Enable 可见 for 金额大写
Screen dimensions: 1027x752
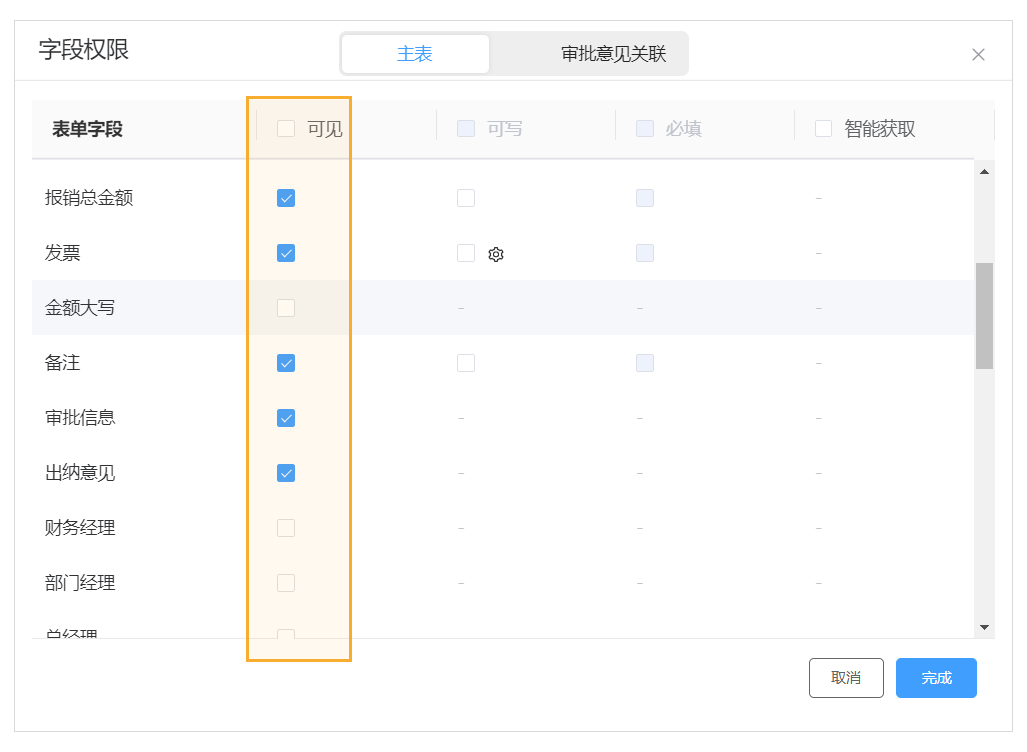click(x=285, y=308)
